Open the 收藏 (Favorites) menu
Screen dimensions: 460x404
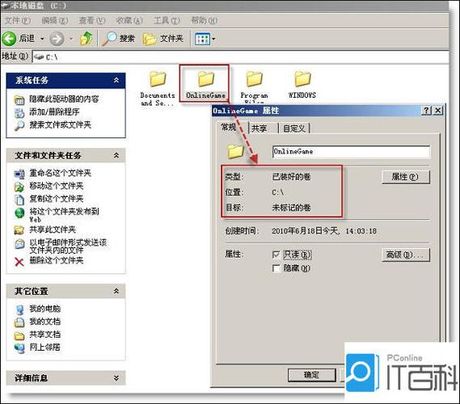tap(129, 21)
